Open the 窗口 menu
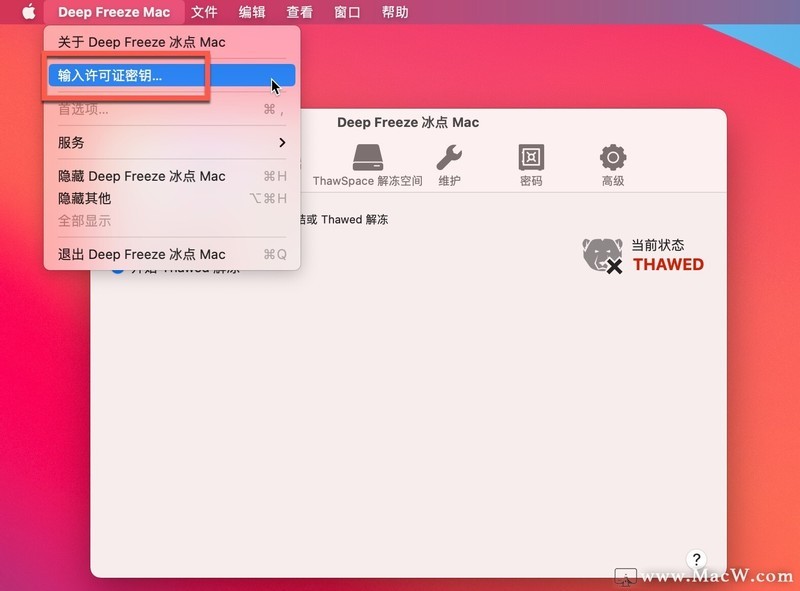 pyautogui.click(x=345, y=12)
